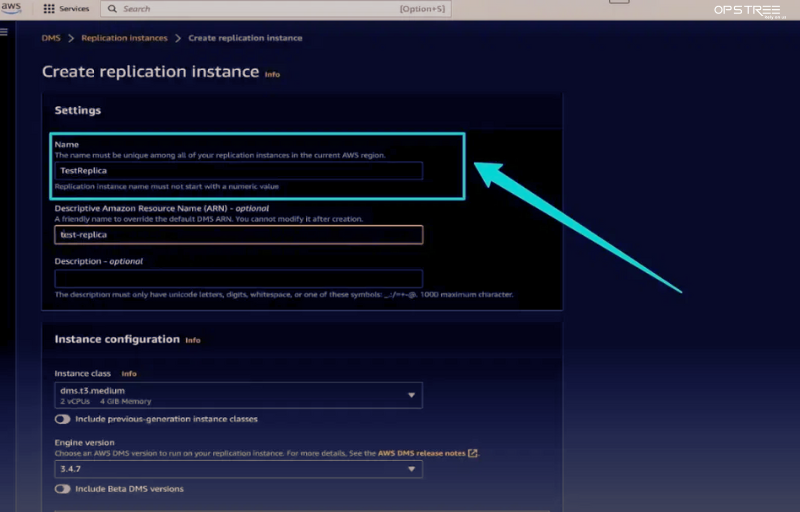Go to DMS breadcrumb
This screenshot has height=512, width=800.
[x=50, y=38]
